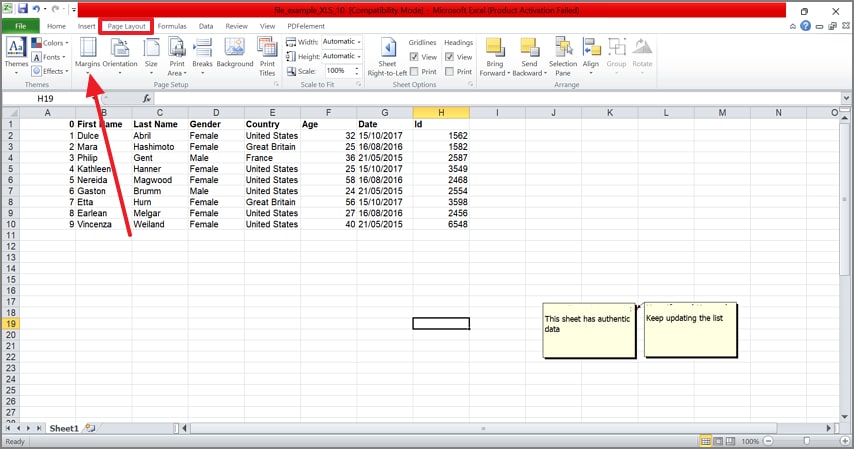Toggle Headings Print checkbox

coord(449,71)
